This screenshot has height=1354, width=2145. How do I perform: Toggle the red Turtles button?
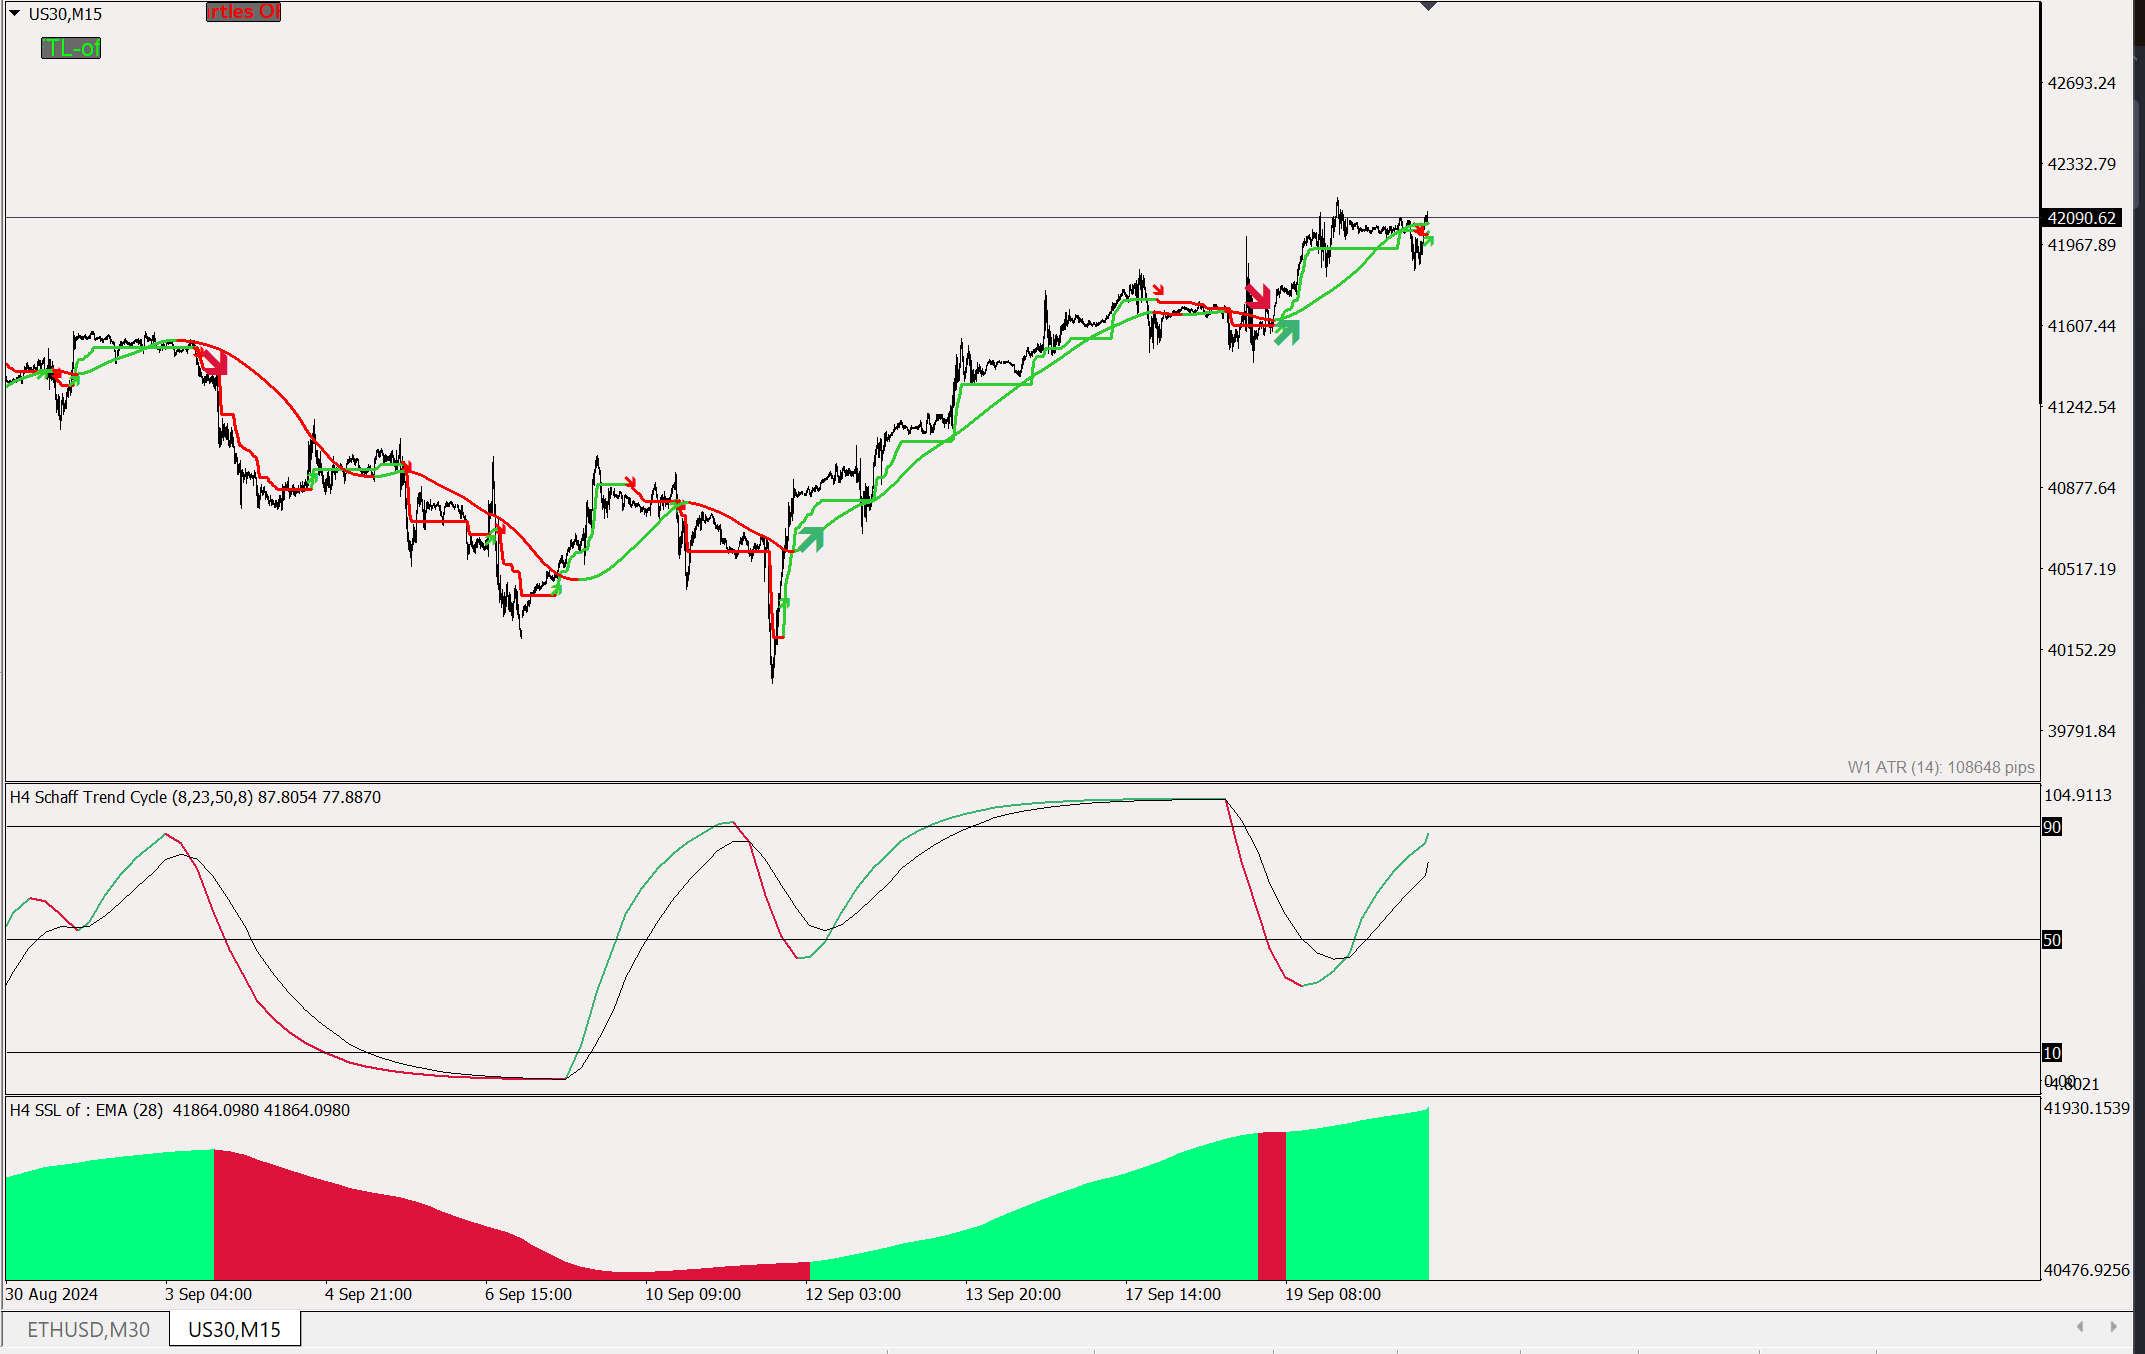[x=243, y=12]
